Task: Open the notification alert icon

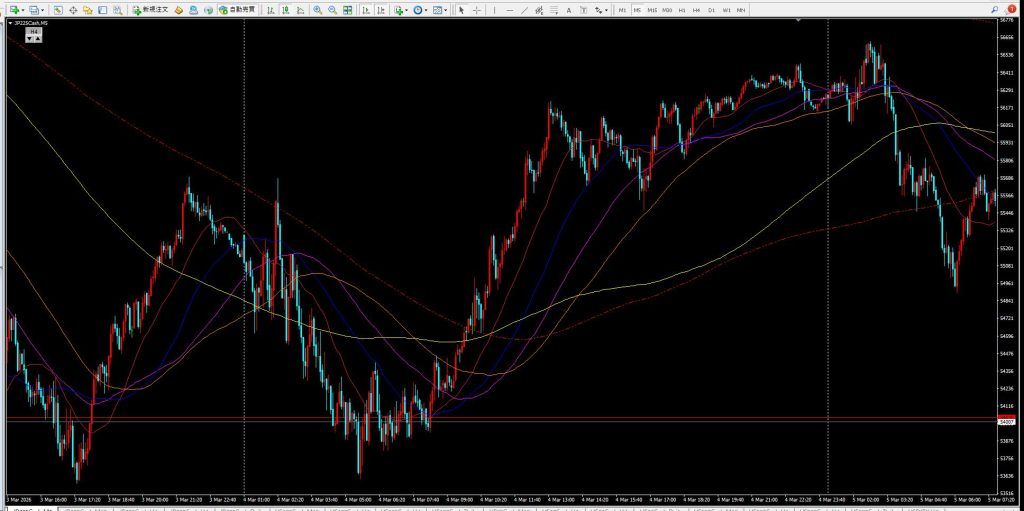Action: click(x=1011, y=9)
